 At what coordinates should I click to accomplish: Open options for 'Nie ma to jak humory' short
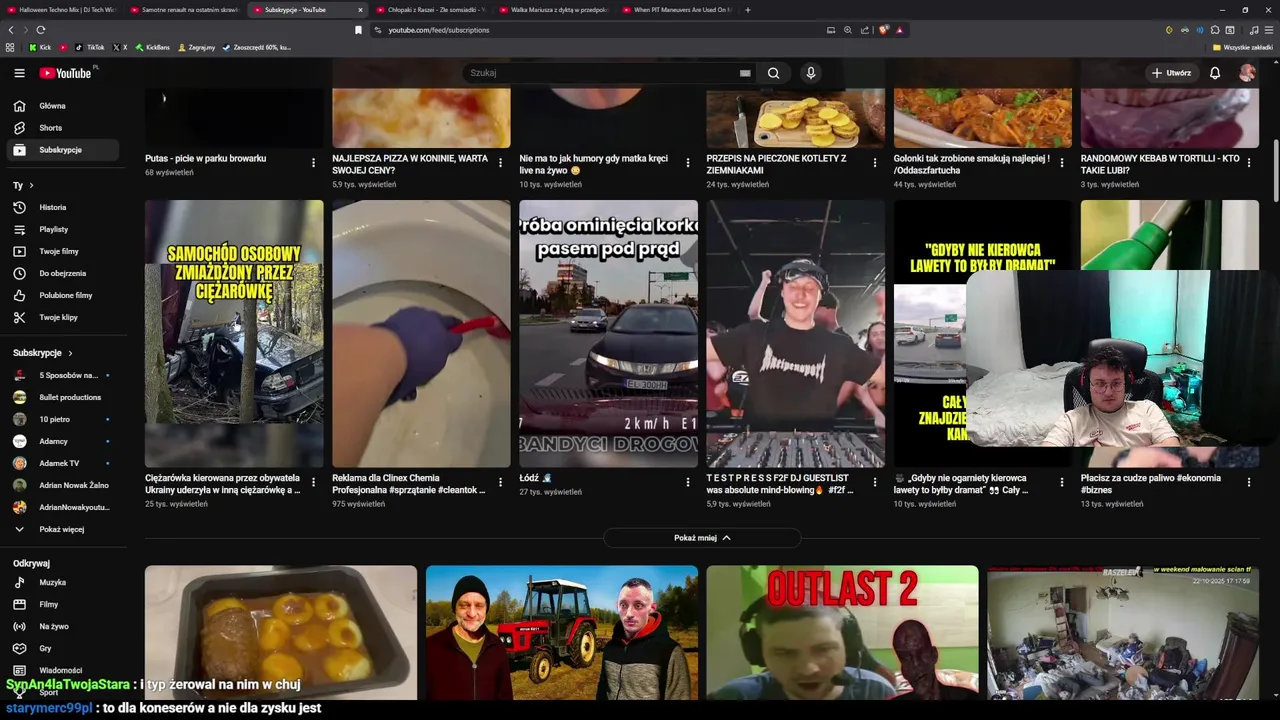687,163
